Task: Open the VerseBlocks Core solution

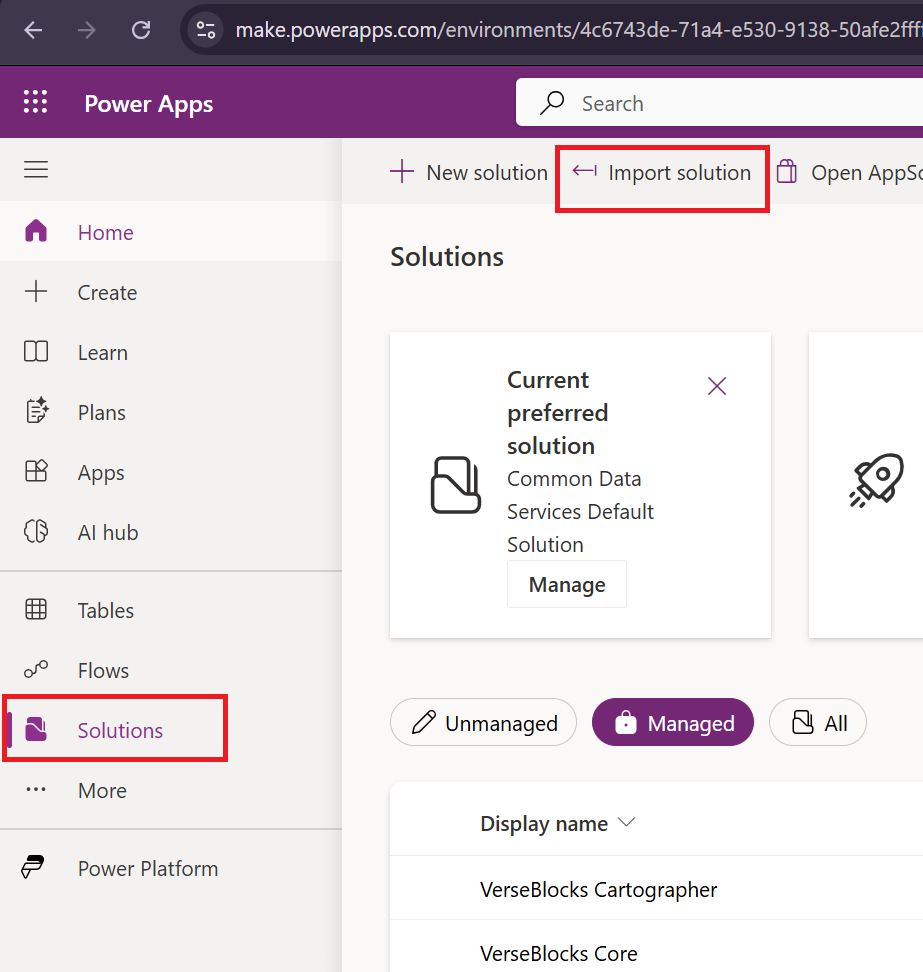Action: click(559, 953)
